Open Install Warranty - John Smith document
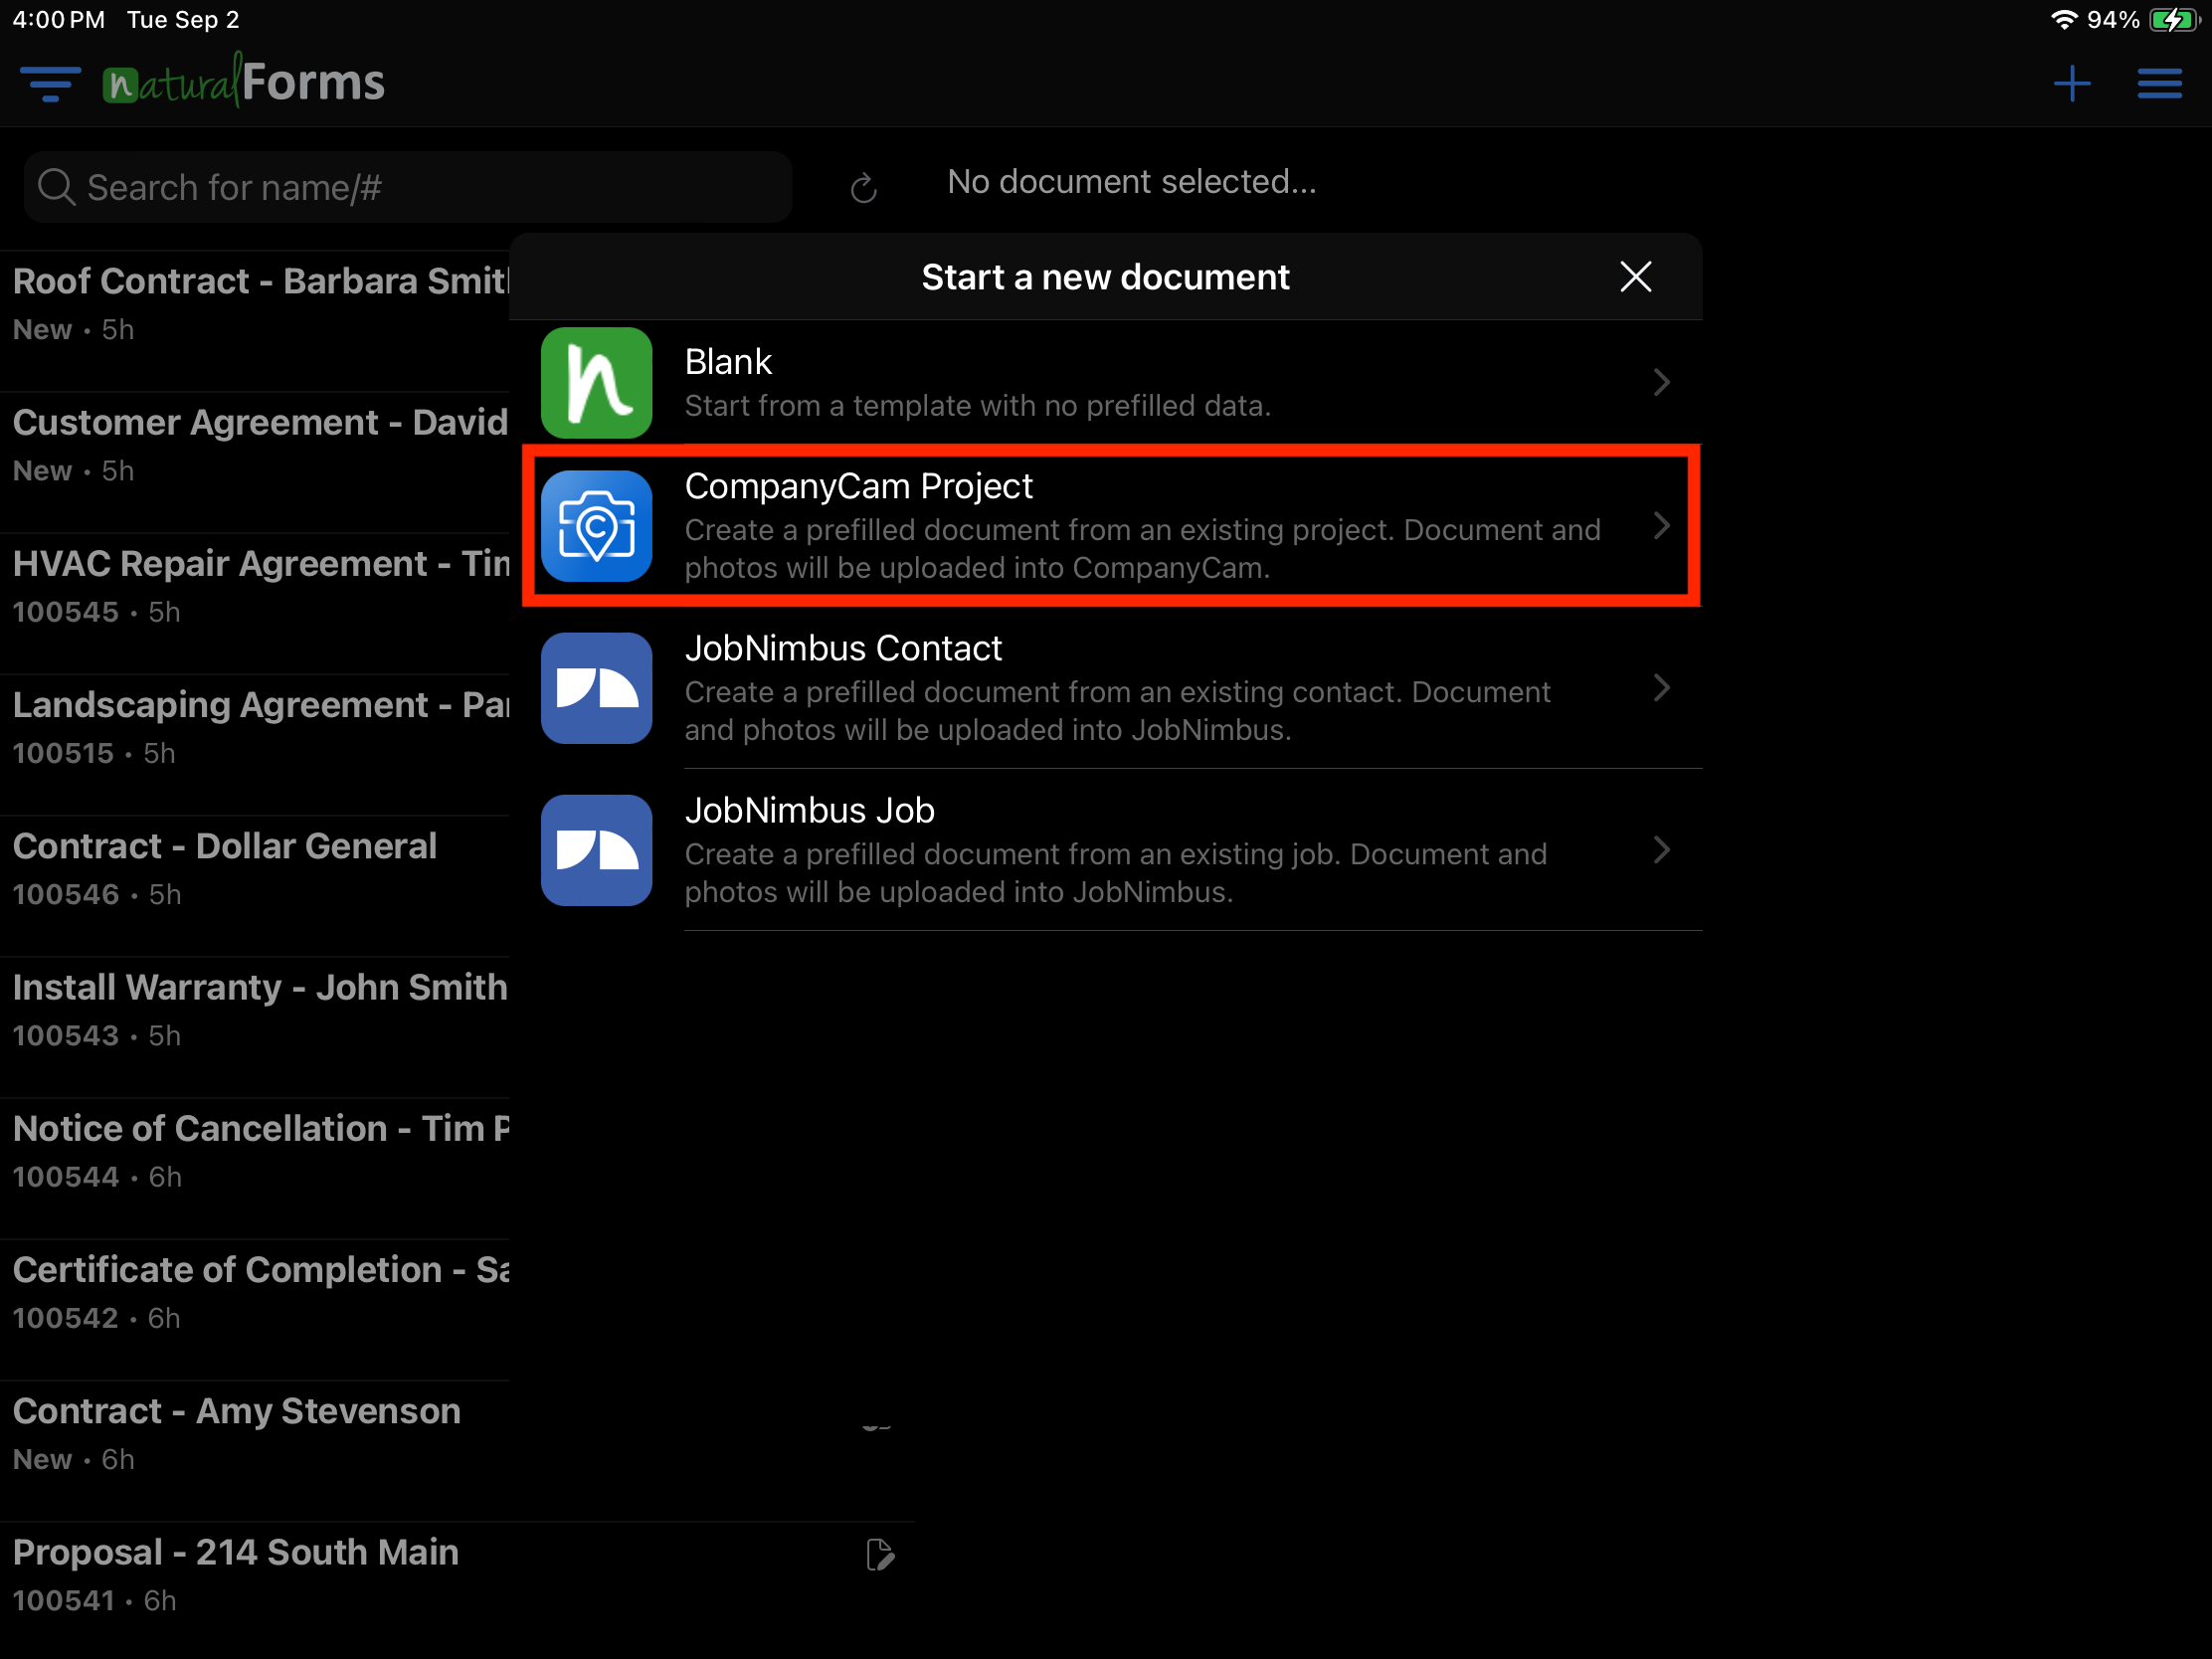The height and width of the screenshot is (1659, 2212). click(255, 1027)
